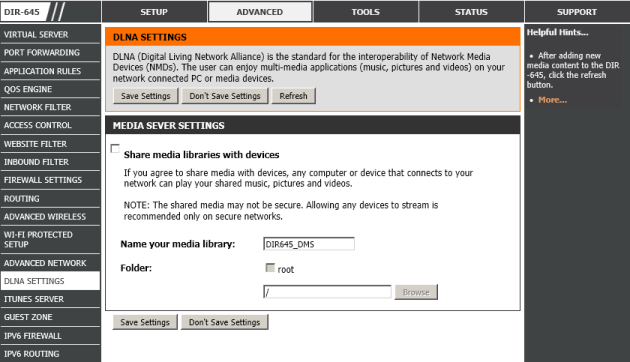The image size is (630, 362).
Task: Open Firewall Settings page
Action: point(50,180)
